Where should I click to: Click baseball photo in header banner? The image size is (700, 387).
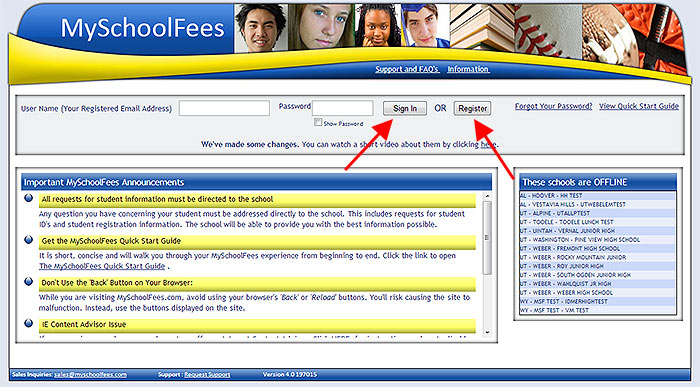click(549, 31)
